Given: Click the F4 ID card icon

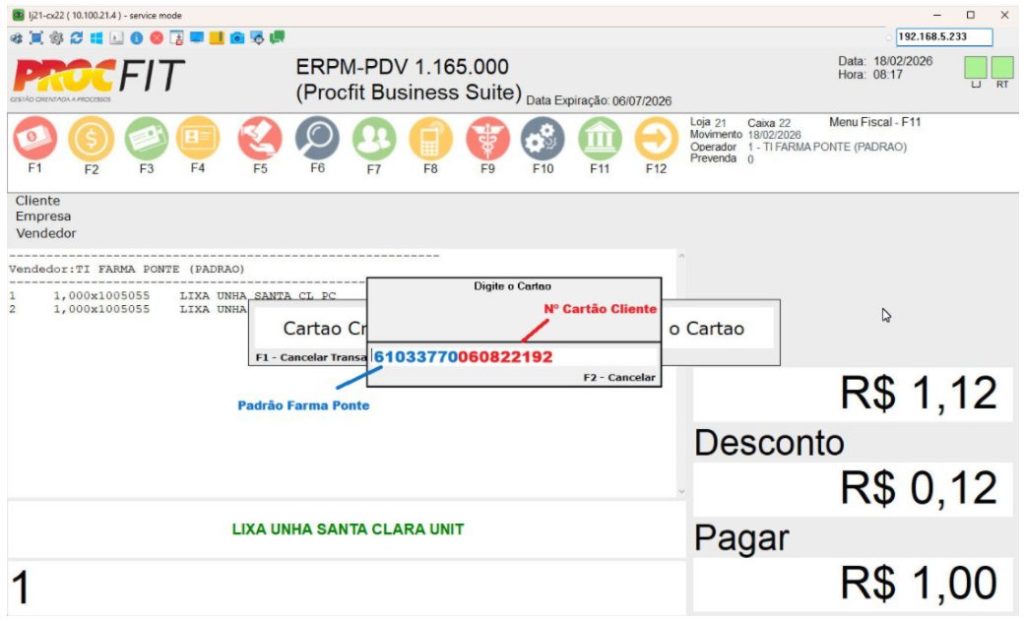Looking at the screenshot, I should click(x=198, y=139).
